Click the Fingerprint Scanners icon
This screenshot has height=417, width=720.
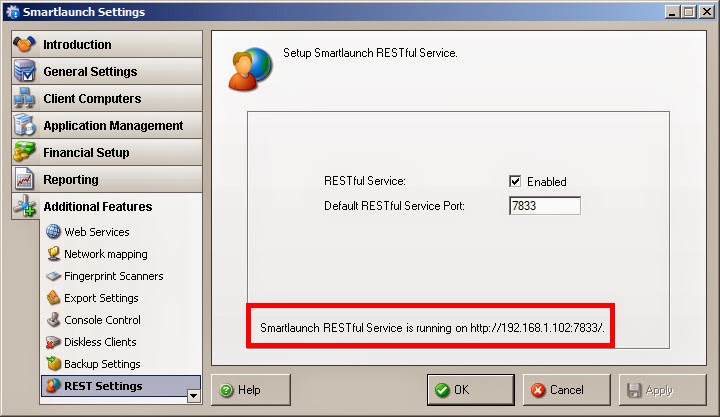coord(53,276)
